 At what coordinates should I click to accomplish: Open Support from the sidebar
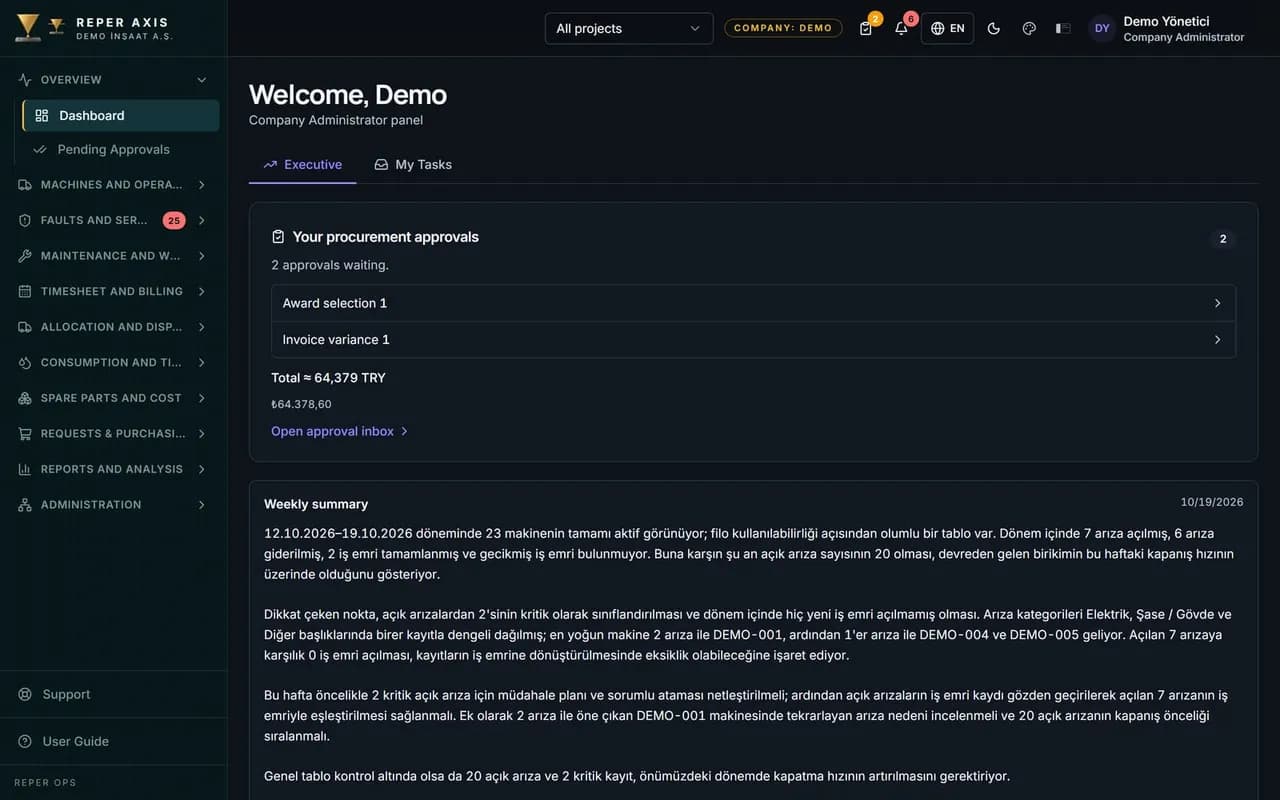click(114, 694)
